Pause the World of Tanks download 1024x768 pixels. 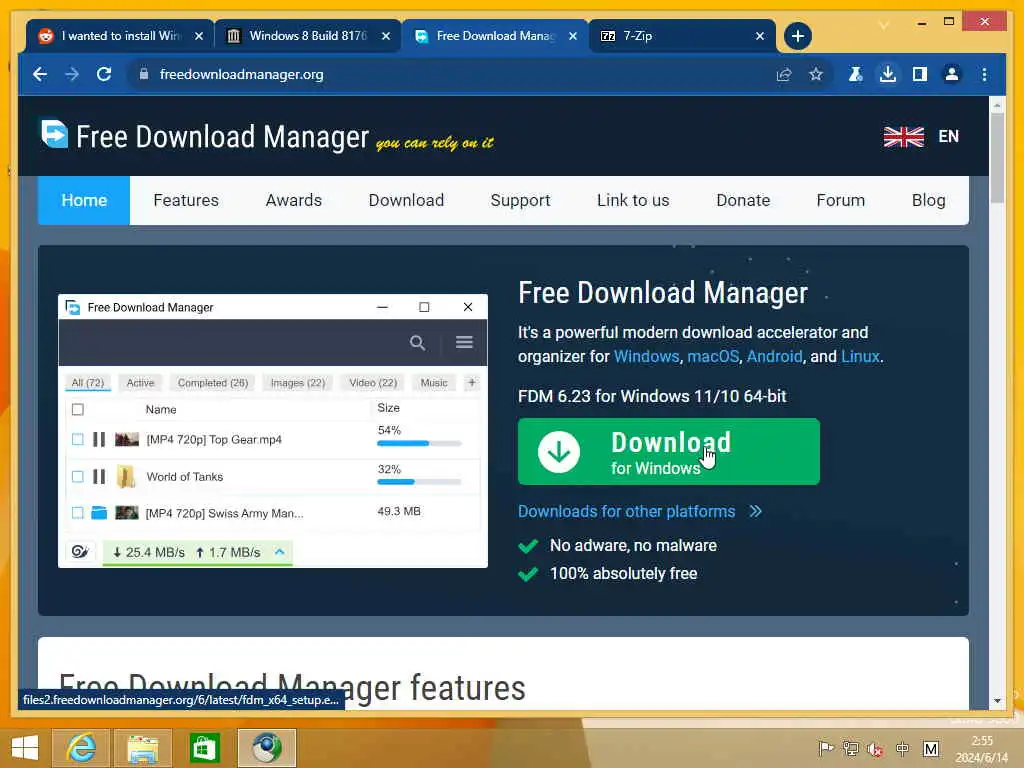(99, 477)
